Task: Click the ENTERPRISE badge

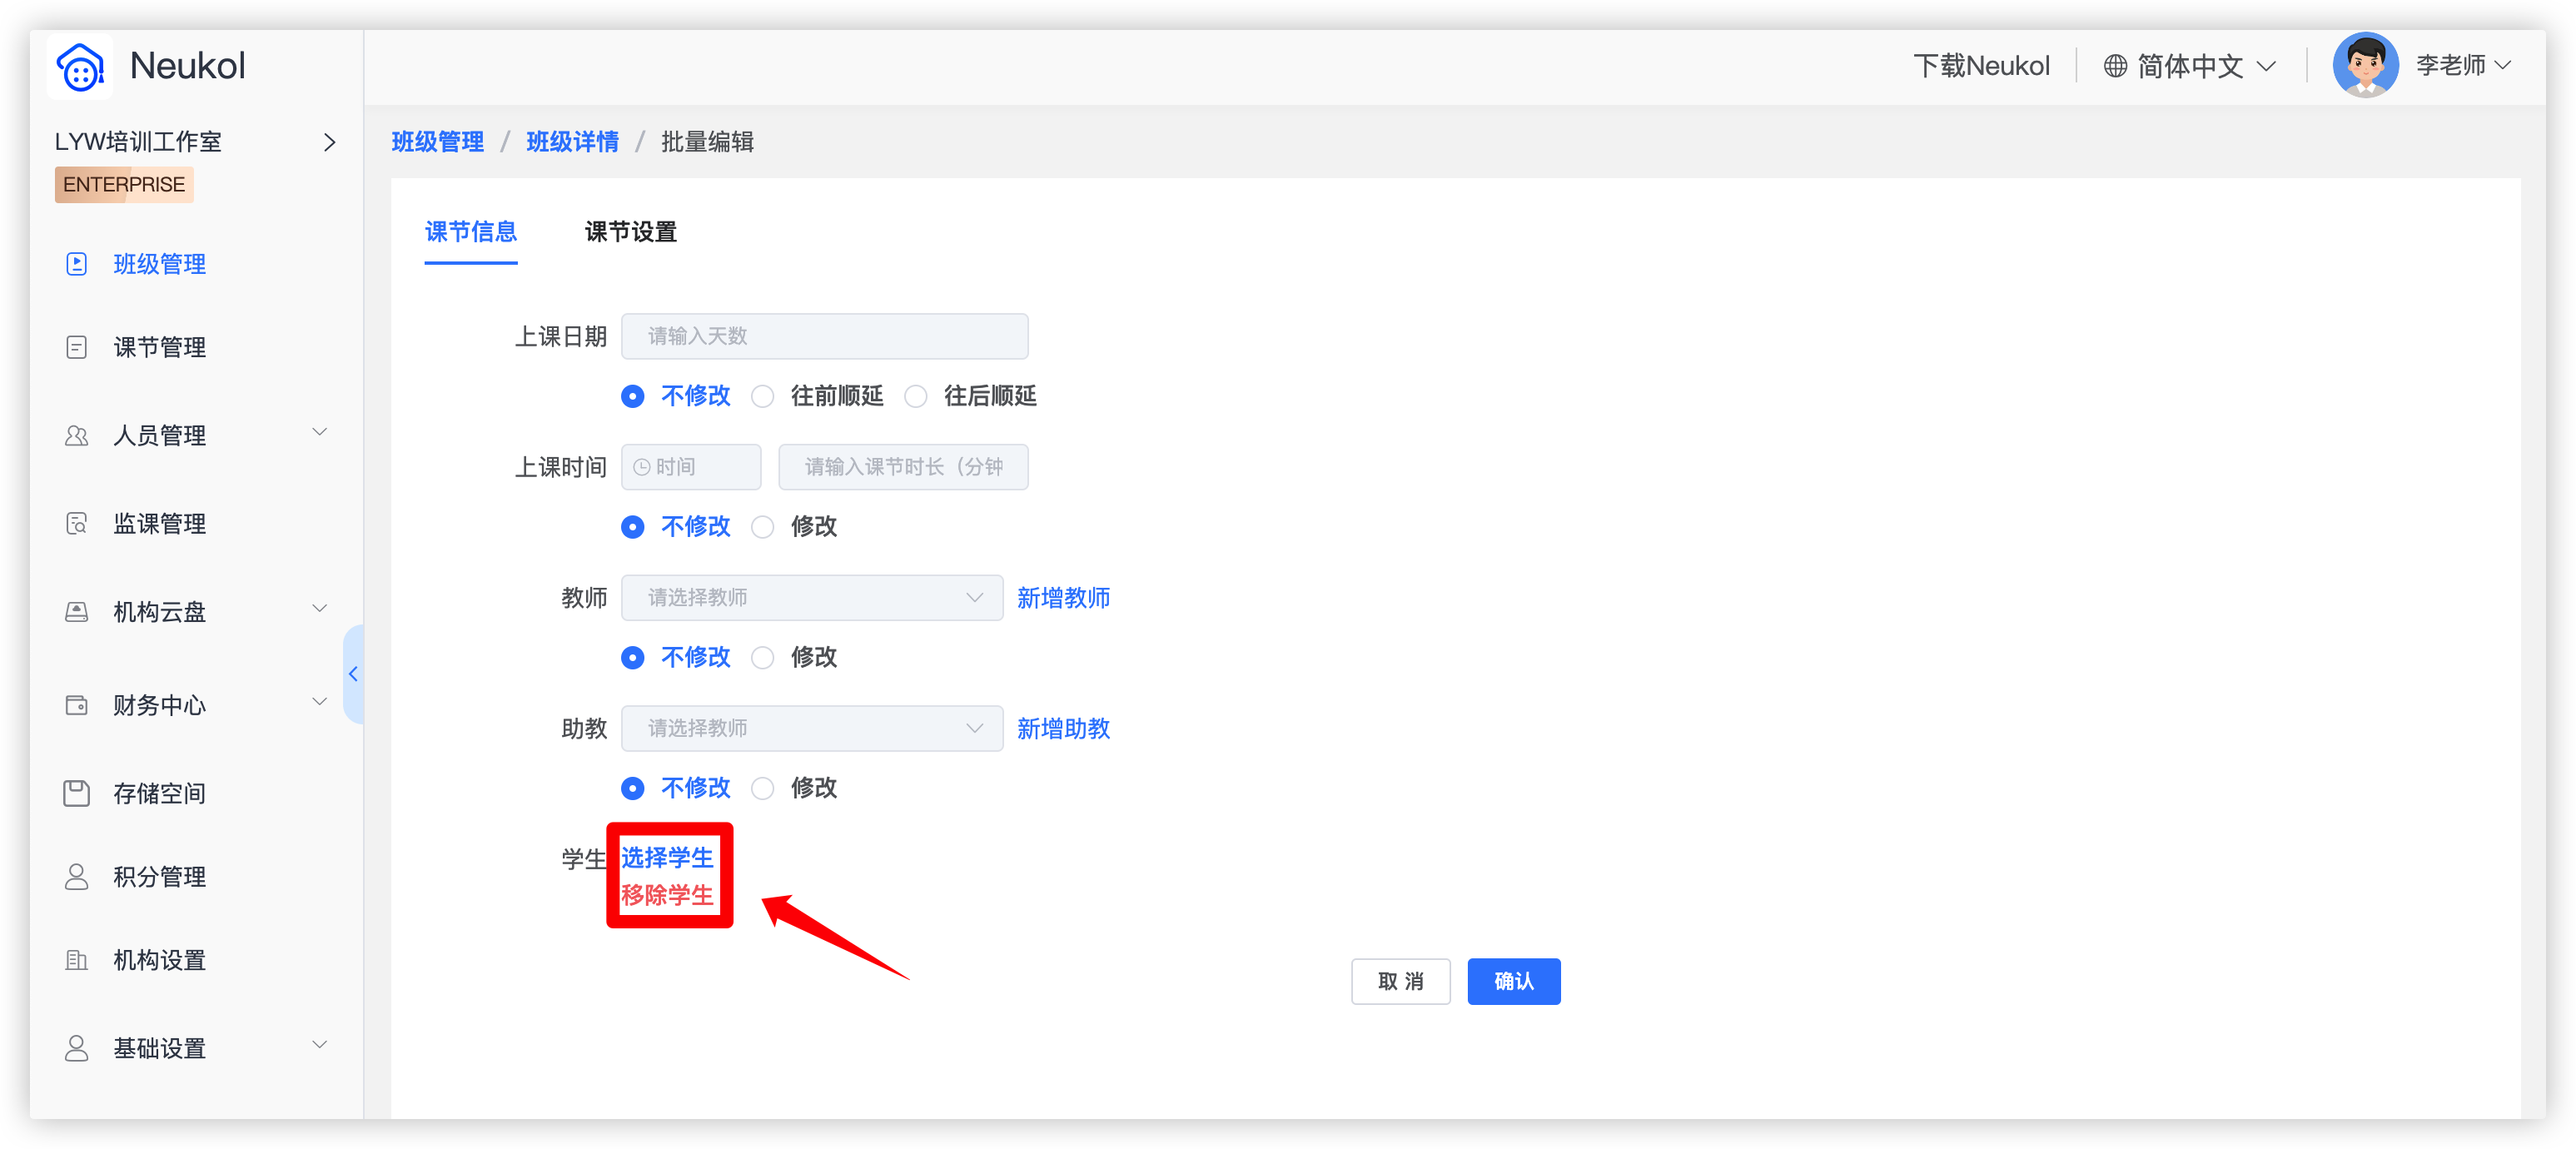Action: click(124, 185)
